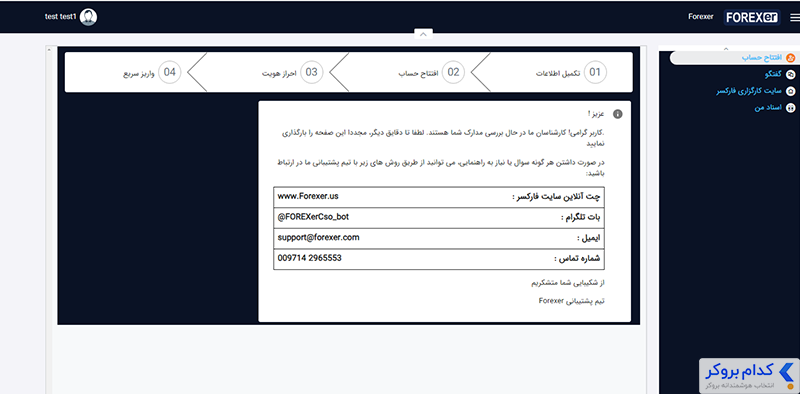Click the Forexer text next to the logo
The image size is (800, 394).
pyautogui.click(x=701, y=17)
